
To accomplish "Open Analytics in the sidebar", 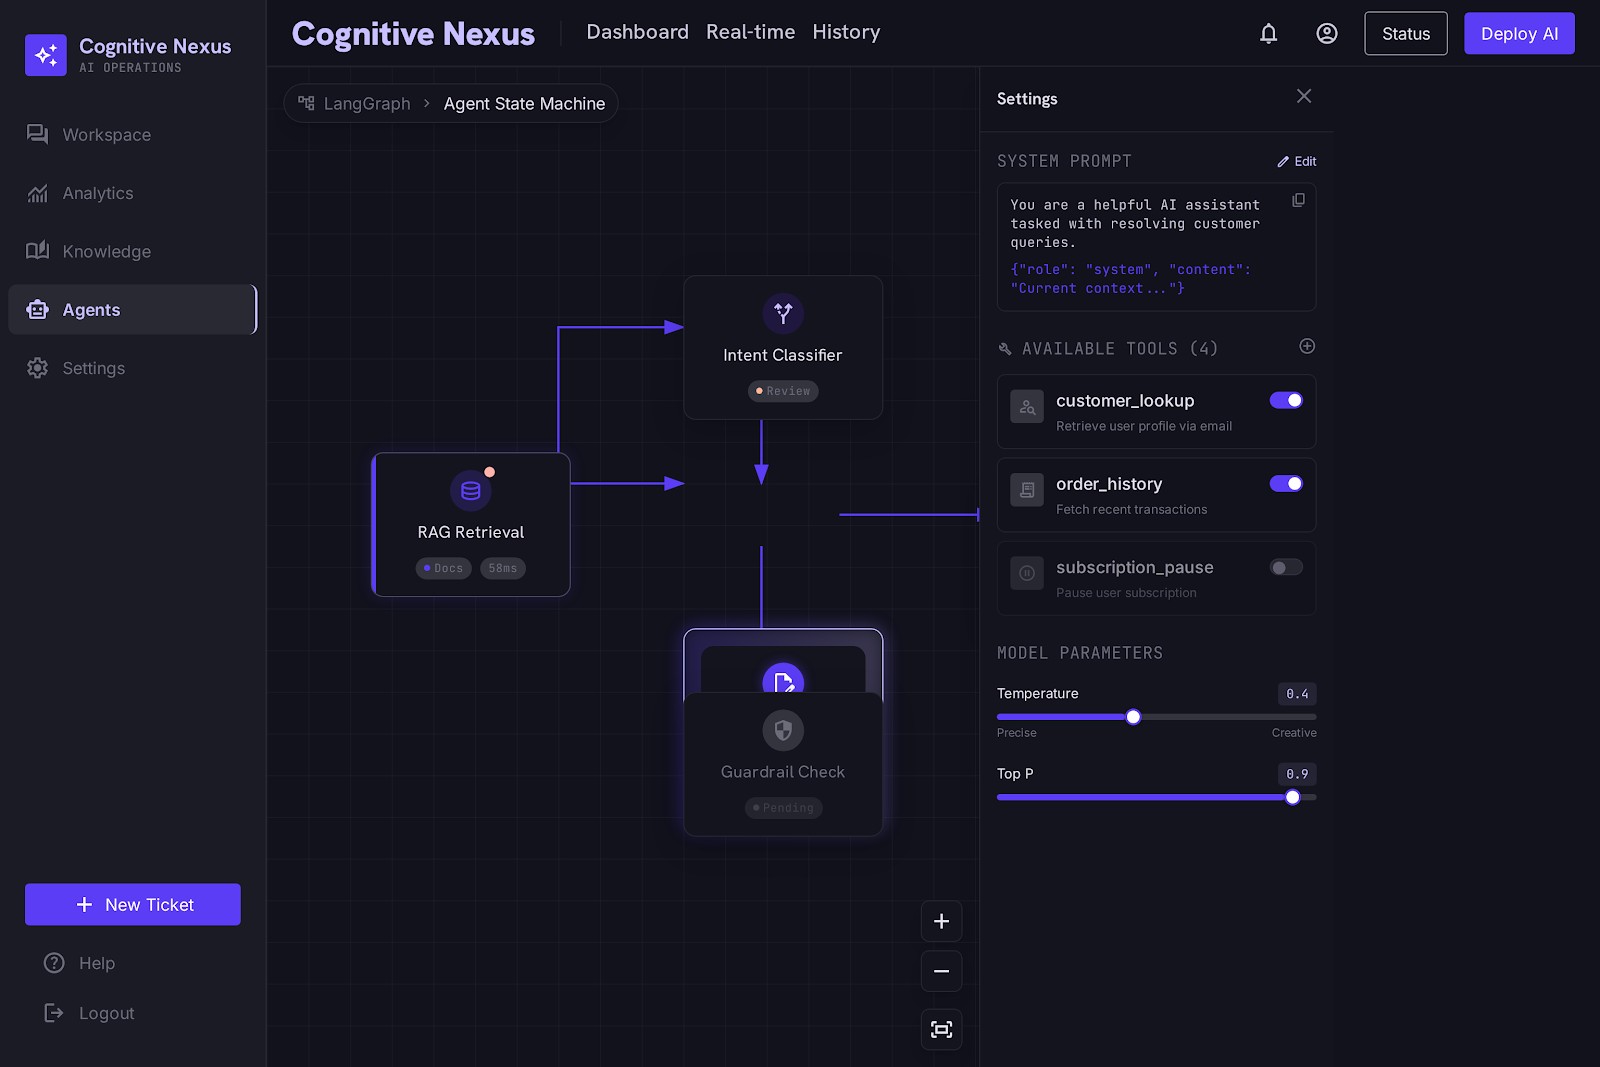I will (132, 193).
